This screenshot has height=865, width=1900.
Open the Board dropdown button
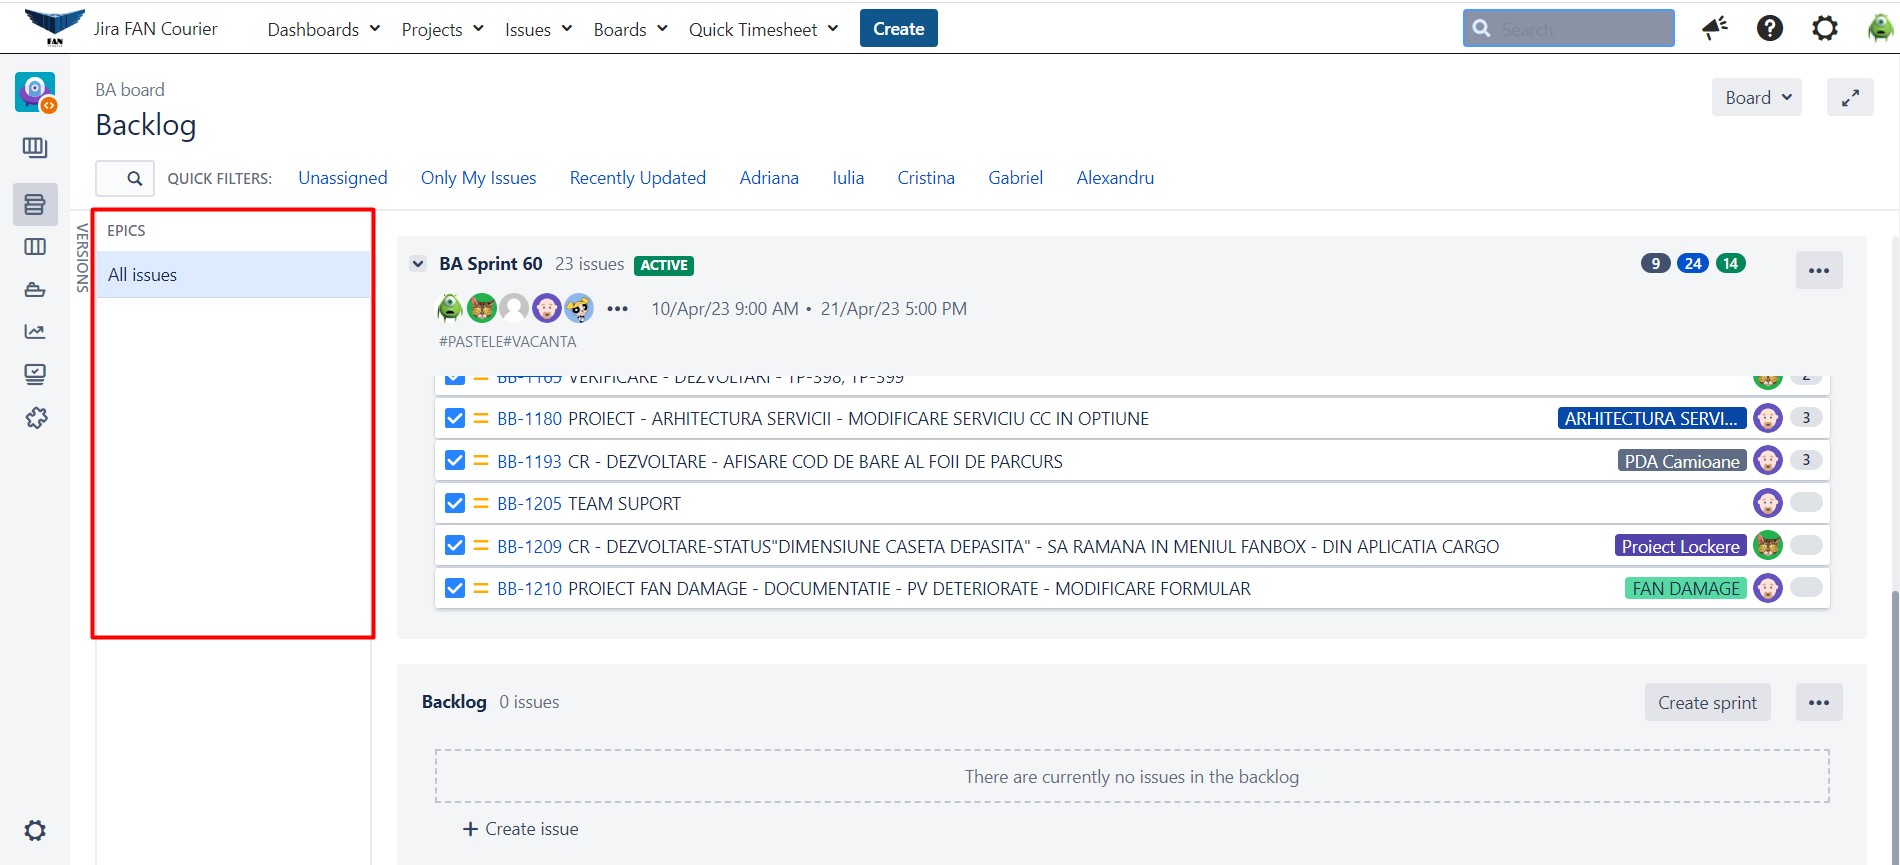pyautogui.click(x=1757, y=97)
